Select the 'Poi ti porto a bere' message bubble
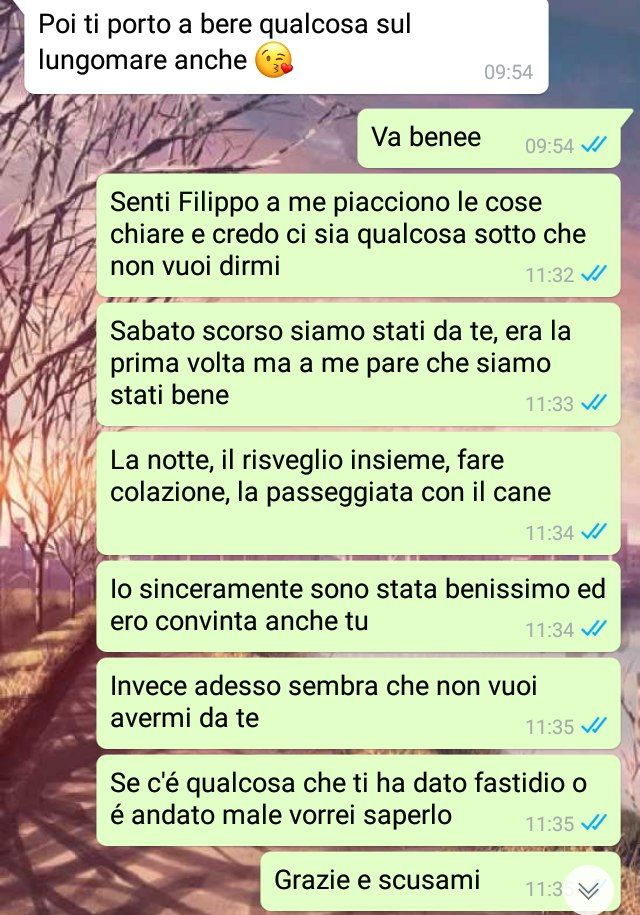This screenshot has height=915, width=640. tap(286, 47)
